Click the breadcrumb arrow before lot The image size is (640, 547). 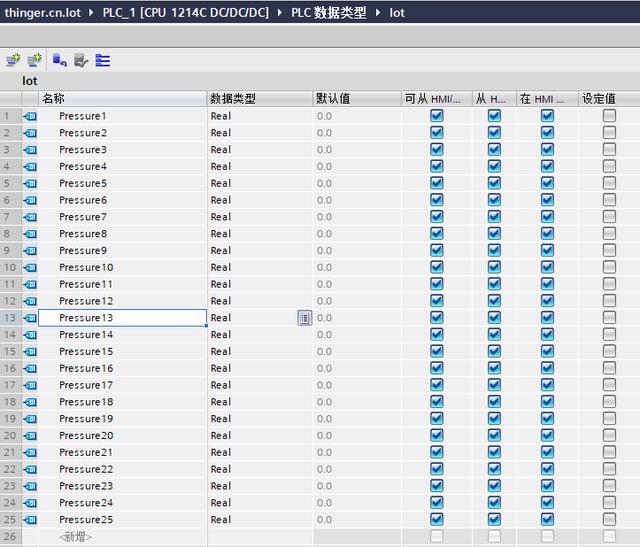click(381, 13)
